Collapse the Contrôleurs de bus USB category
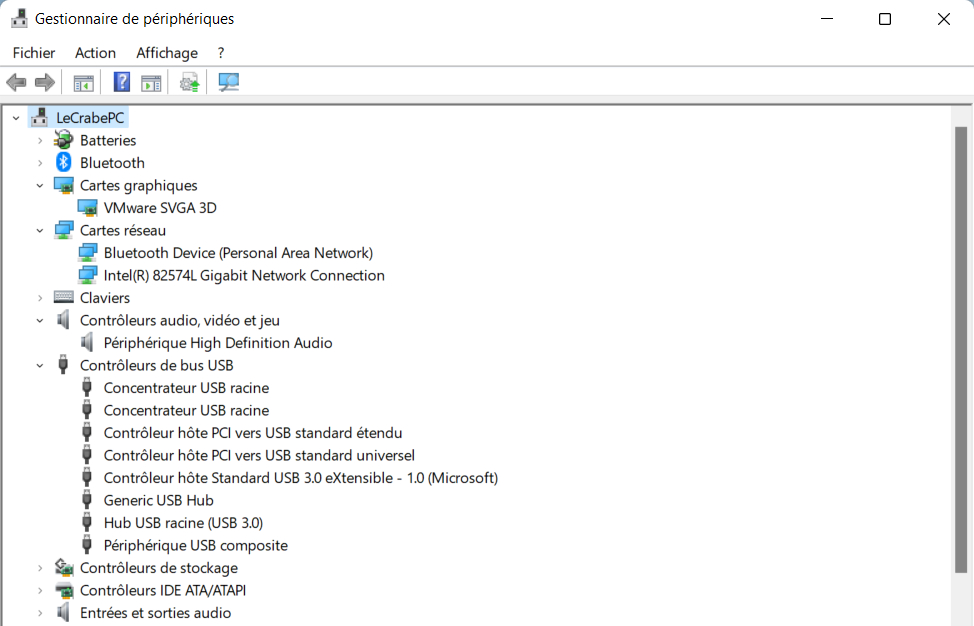The height and width of the screenshot is (626, 974). (40, 365)
